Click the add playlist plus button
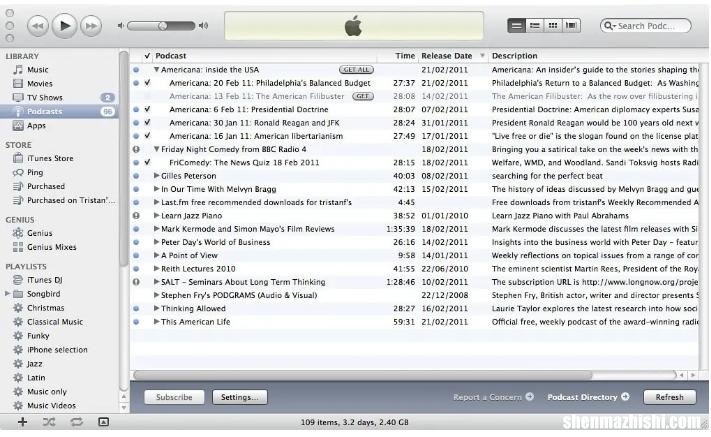 22,422
